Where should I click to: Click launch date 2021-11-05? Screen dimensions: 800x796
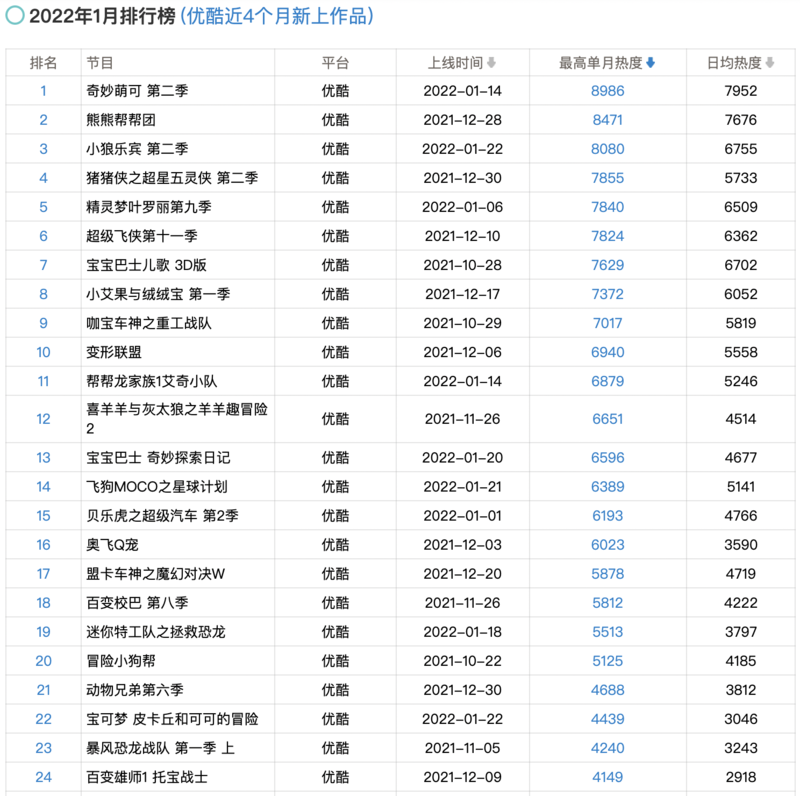pos(463,749)
